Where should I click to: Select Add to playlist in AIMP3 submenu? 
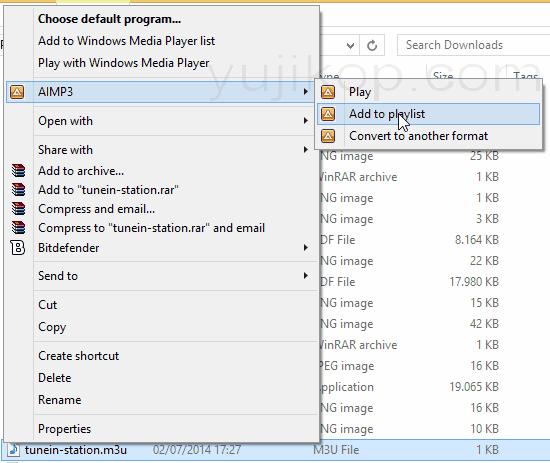pos(428,114)
